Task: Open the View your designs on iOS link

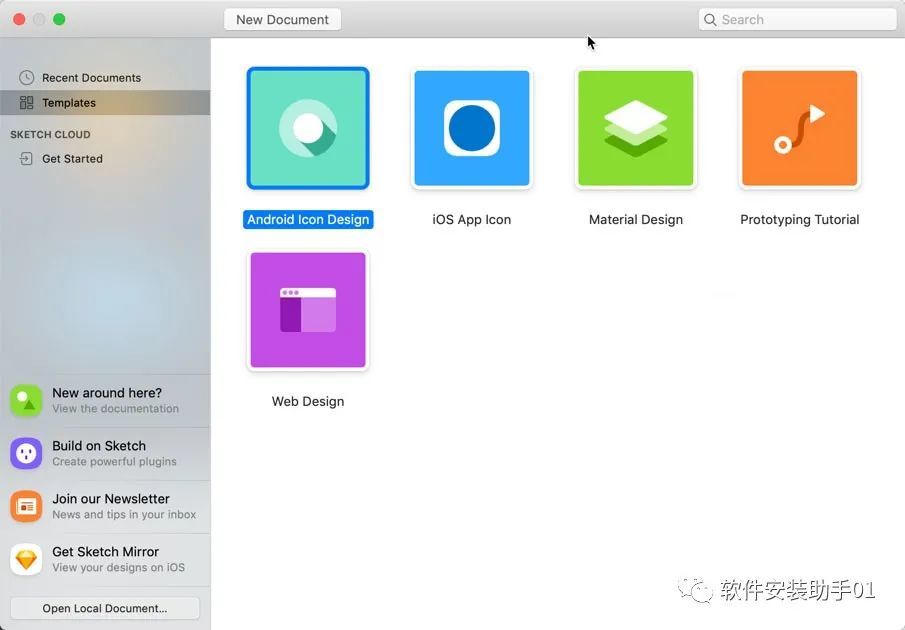Action: tap(118, 568)
